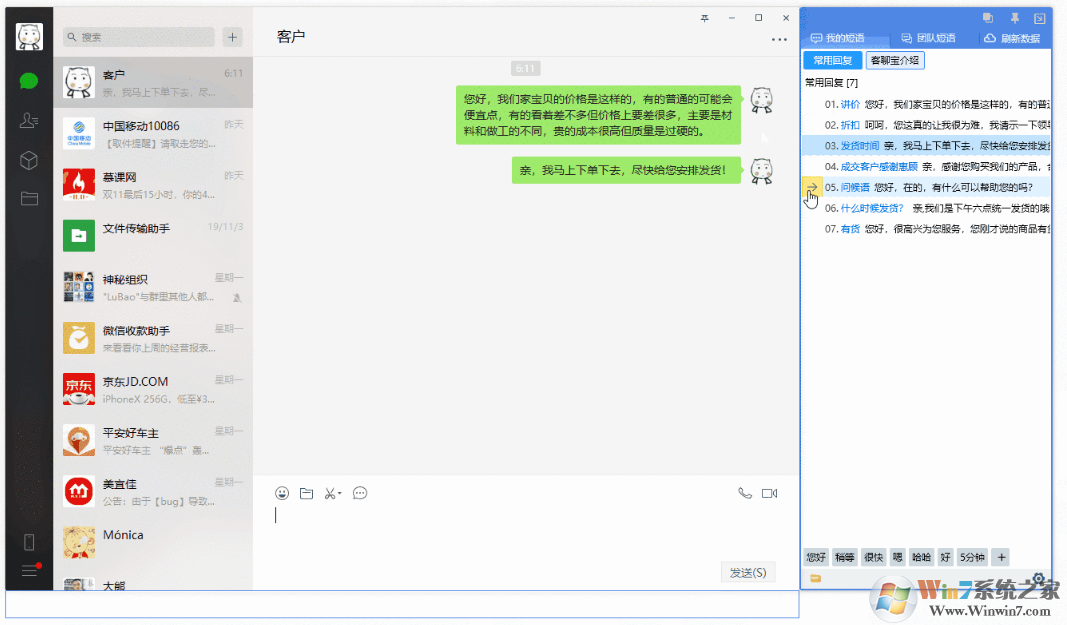This screenshot has height=625, width=1067.
Task: Open chat message history icon
Action: 359,493
